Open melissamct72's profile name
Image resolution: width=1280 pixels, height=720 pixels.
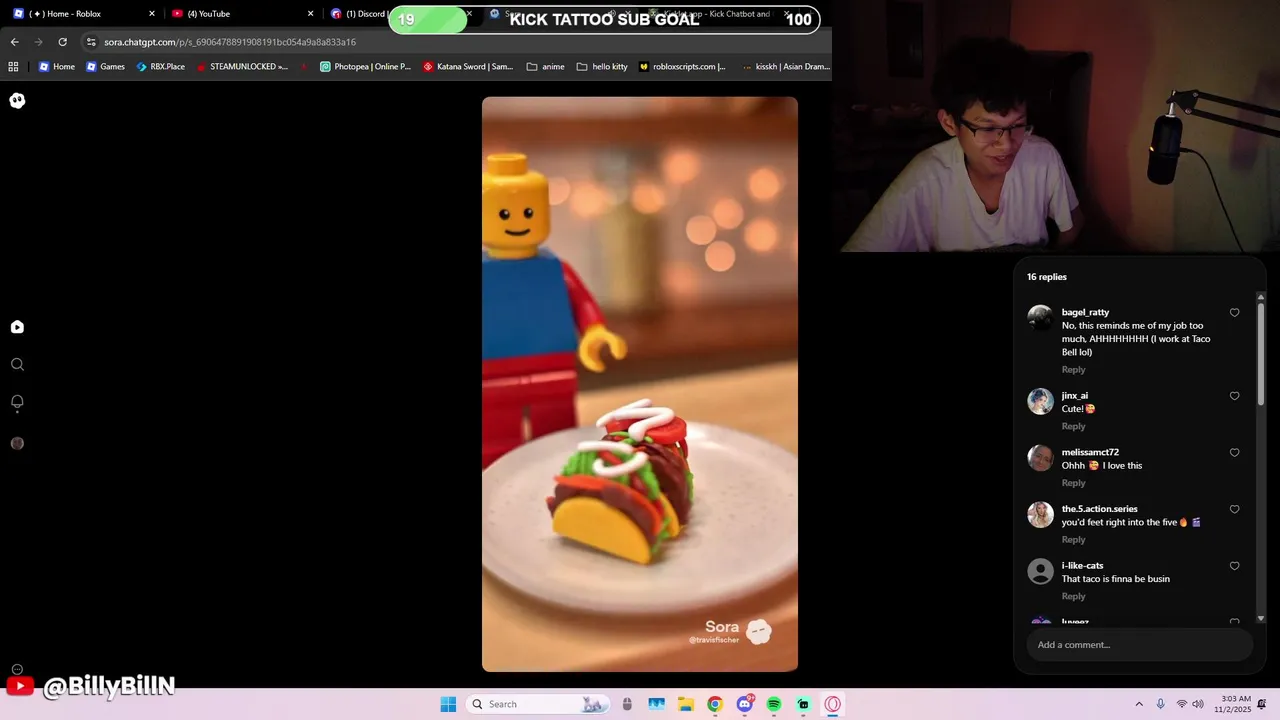[1090, 452]
